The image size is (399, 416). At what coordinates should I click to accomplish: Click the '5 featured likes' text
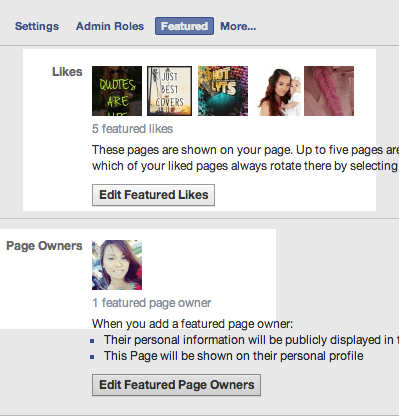[132, 129]
